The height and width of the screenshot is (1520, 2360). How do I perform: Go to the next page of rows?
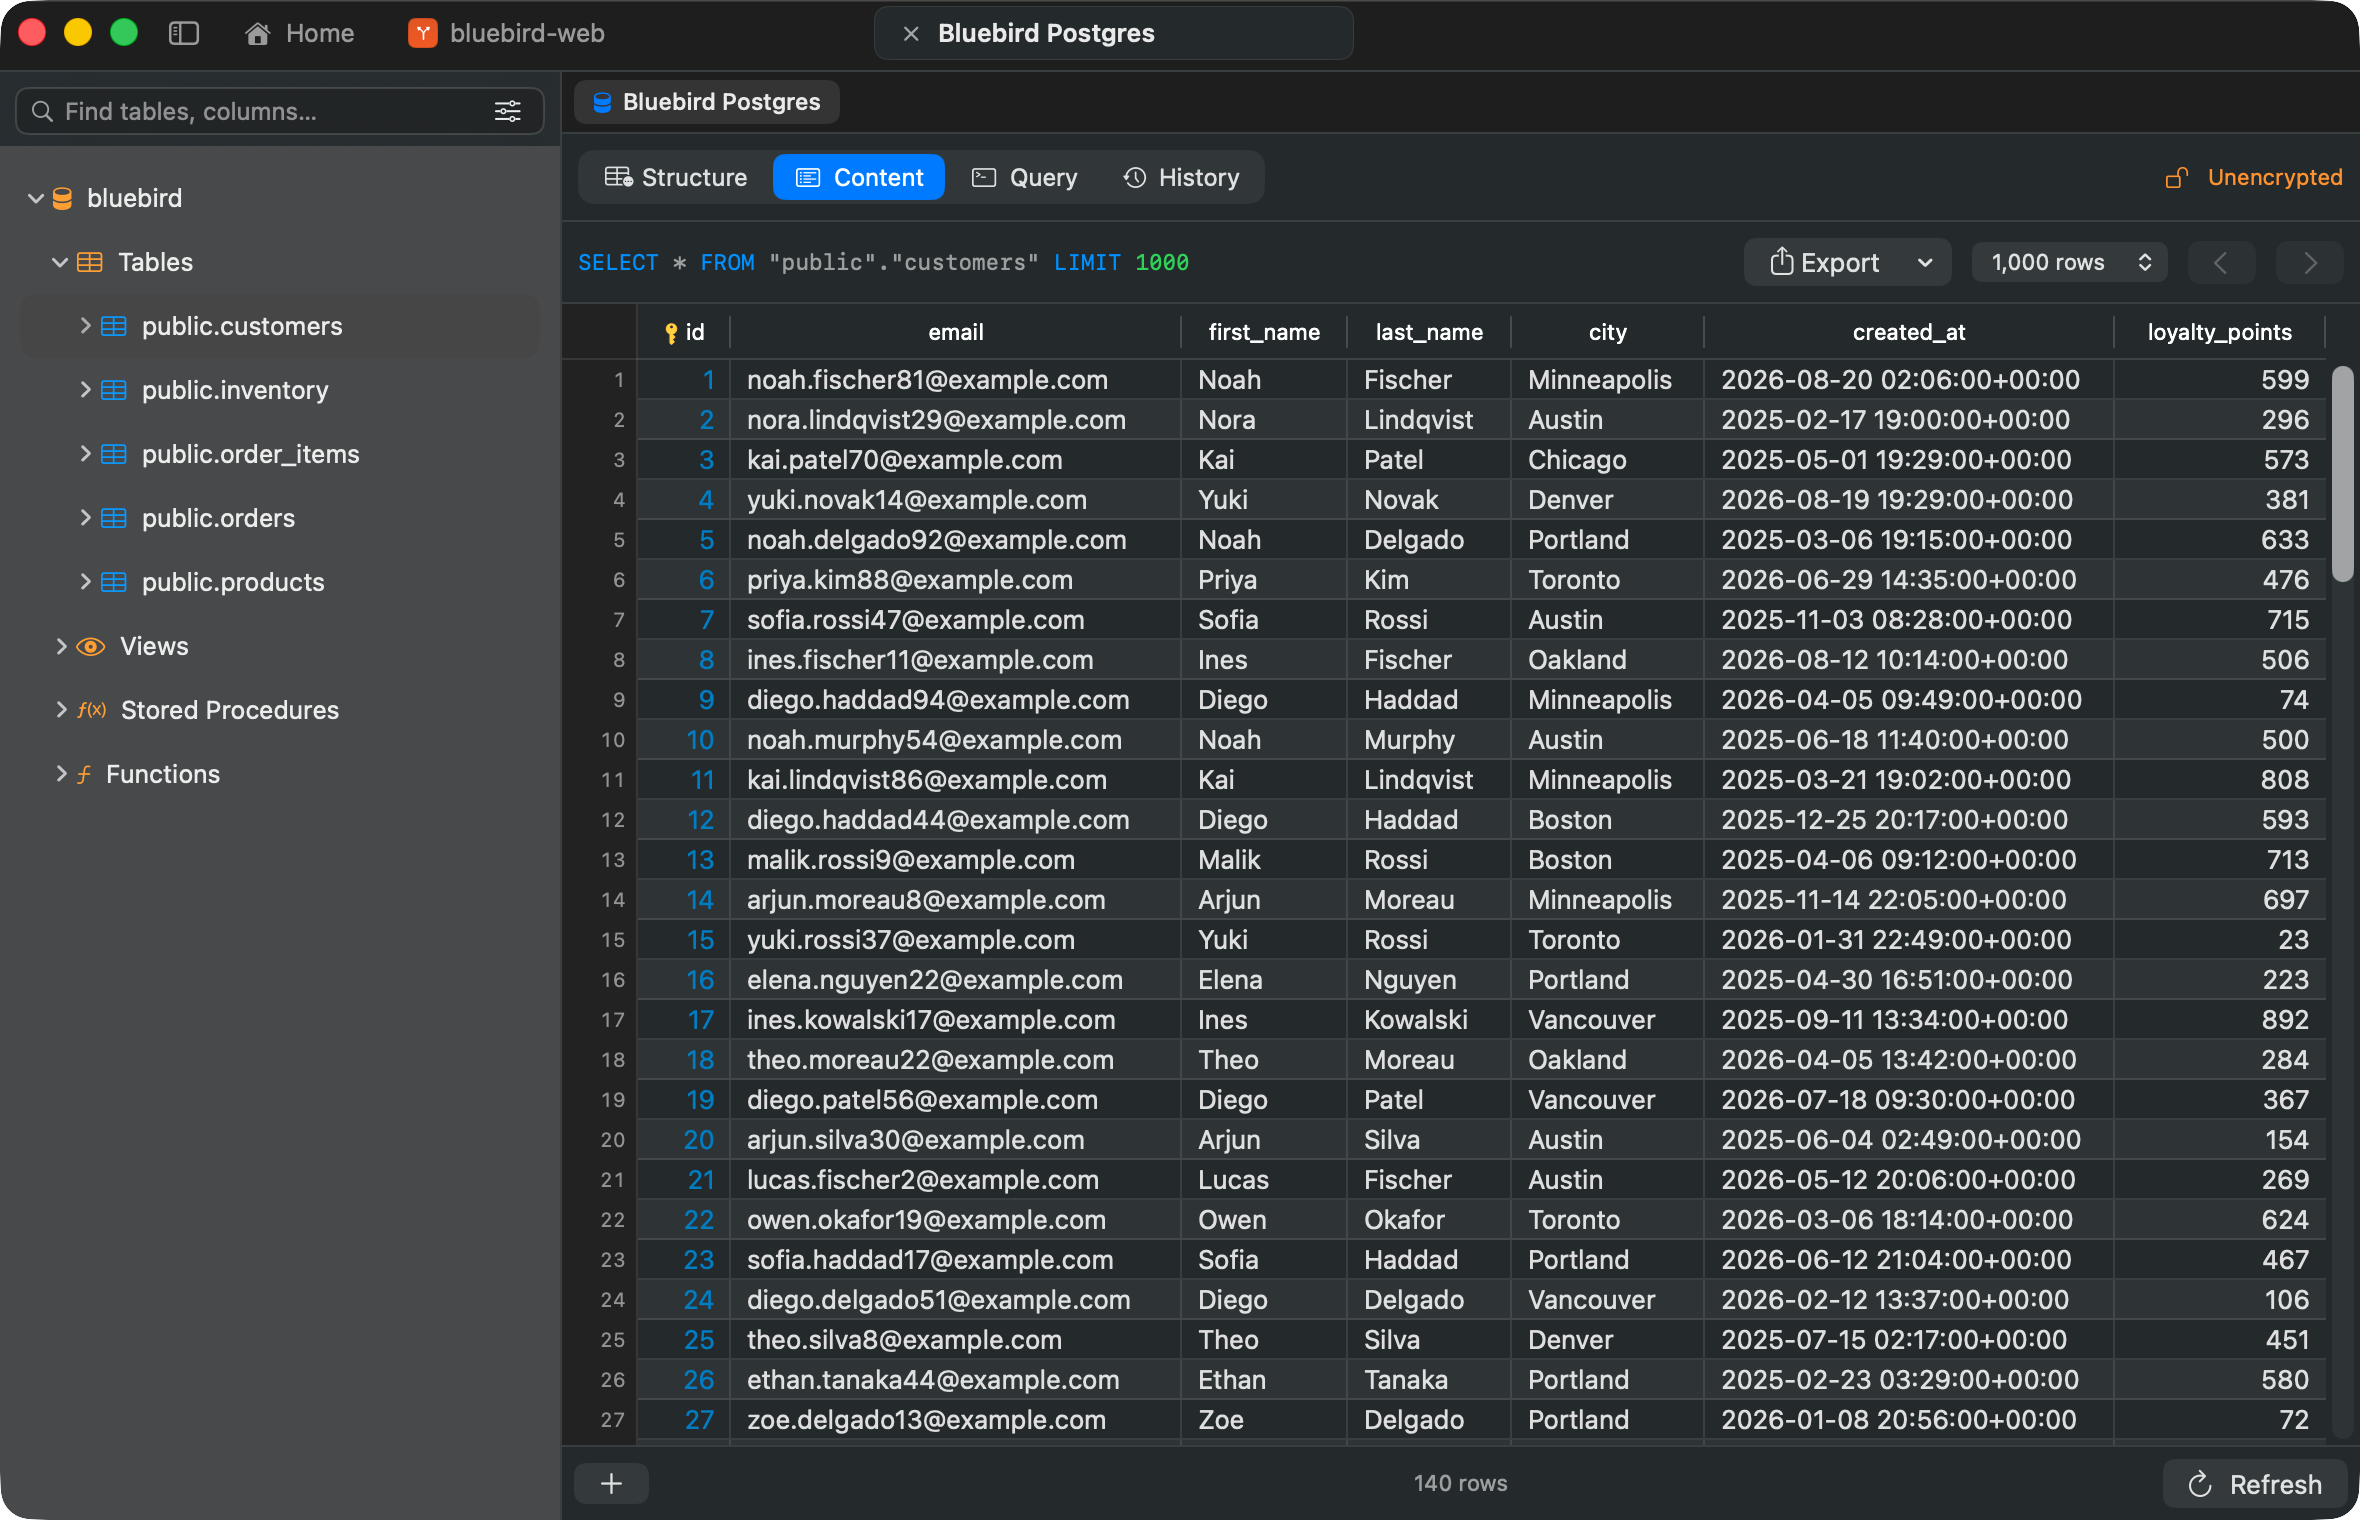pyautogui.click(x=2309, y=262)
